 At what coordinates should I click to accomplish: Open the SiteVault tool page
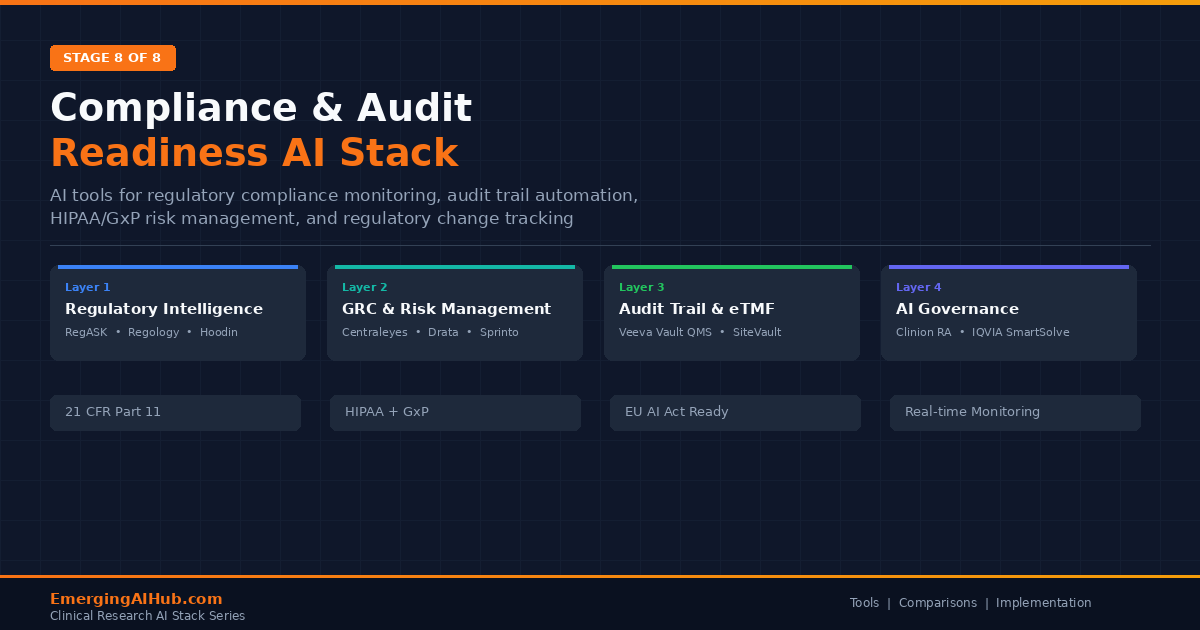click(757, 332)
